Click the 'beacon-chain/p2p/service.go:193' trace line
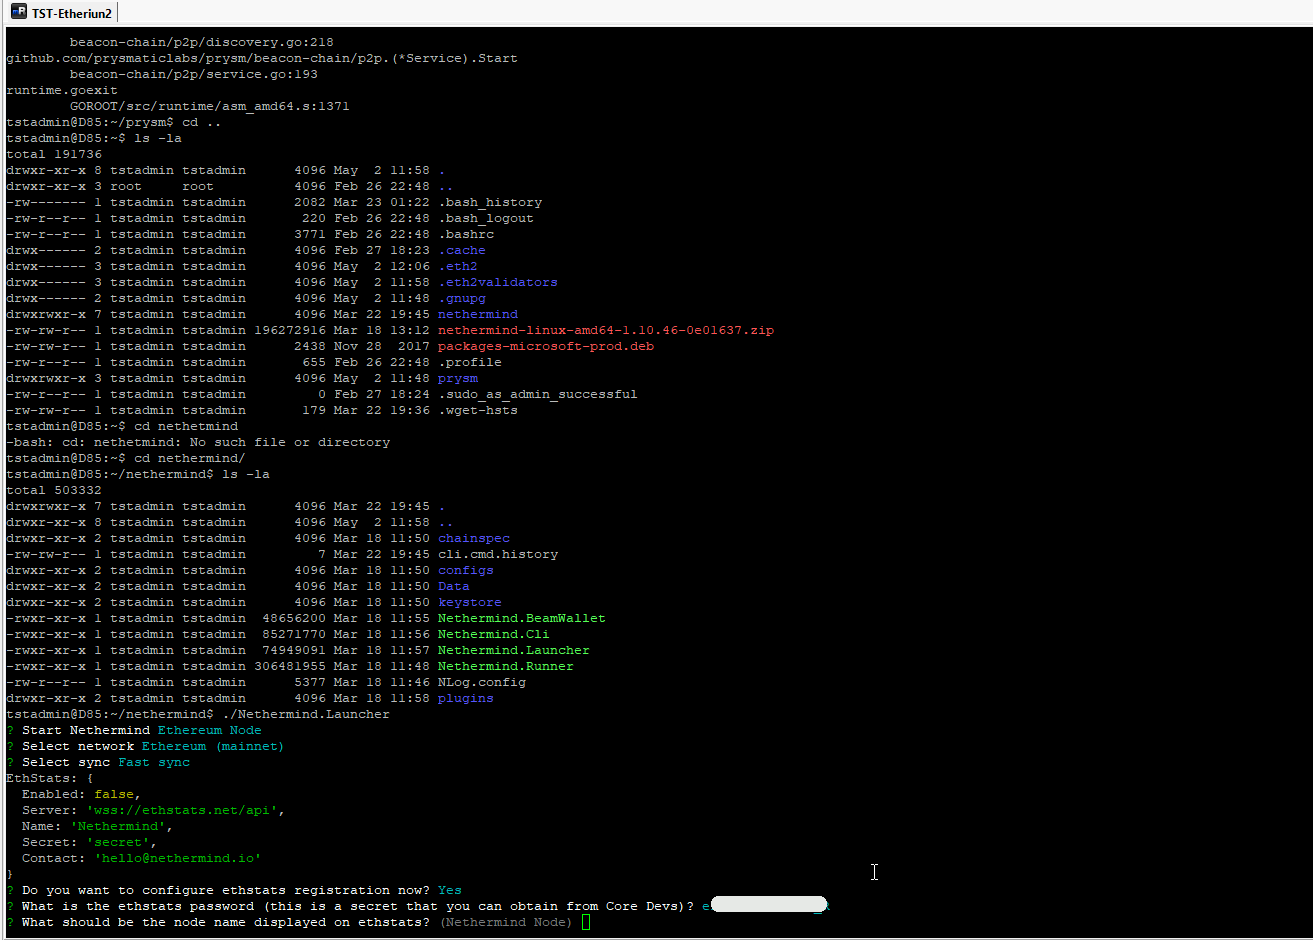The height and width of the screenshot is (940, 1313). point(194,74)
